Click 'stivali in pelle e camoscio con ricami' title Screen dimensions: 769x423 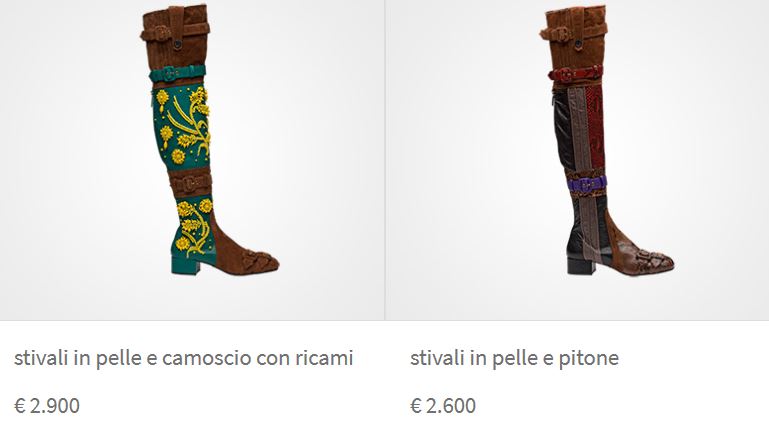(183, 358)
